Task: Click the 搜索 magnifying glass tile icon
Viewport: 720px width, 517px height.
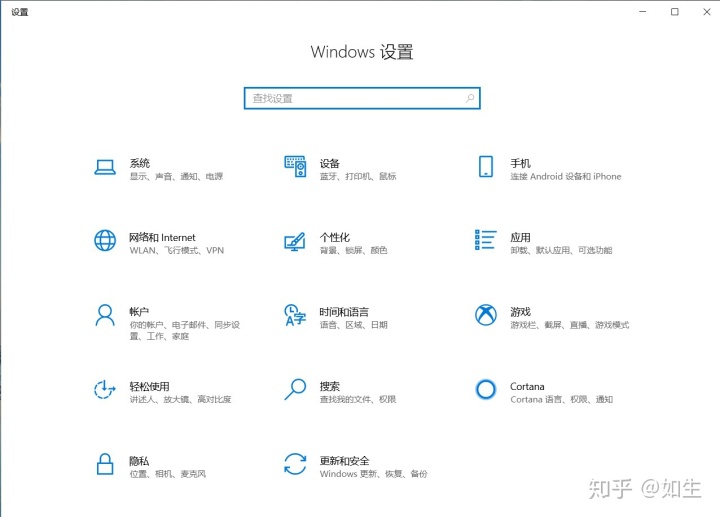Action: coord(295,389)
